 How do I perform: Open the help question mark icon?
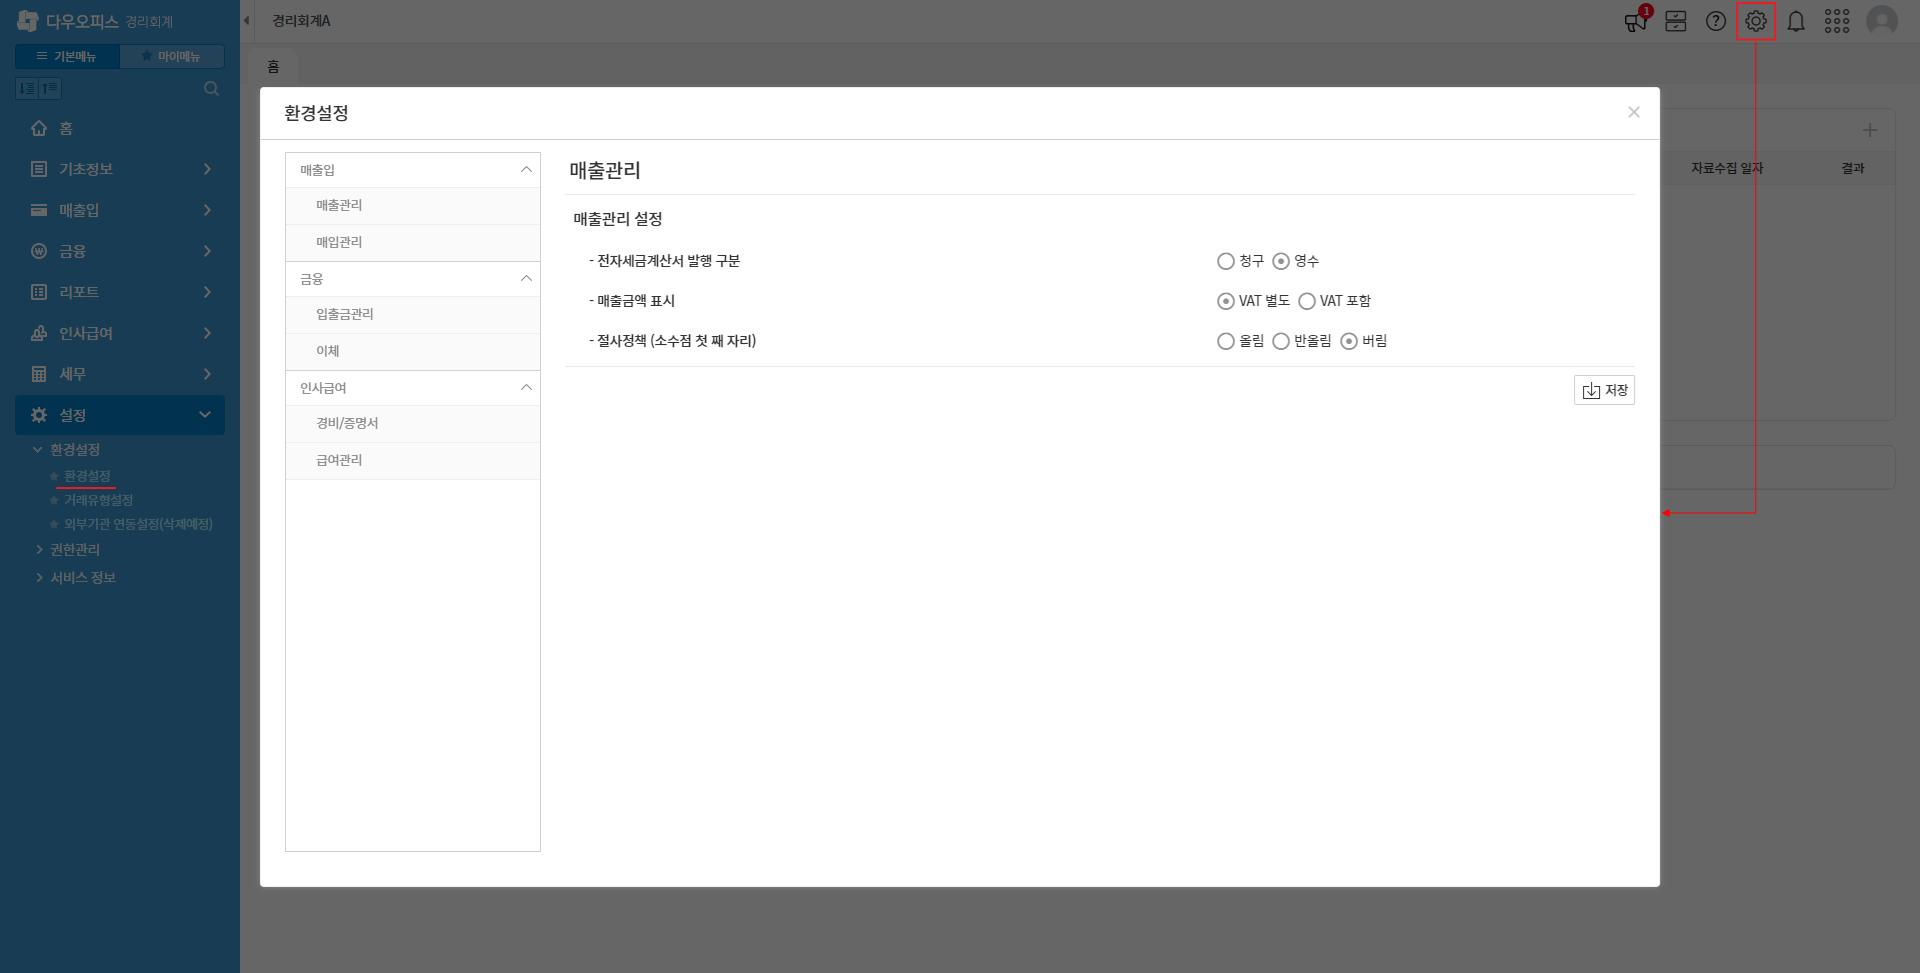pyautogui.click(x=1716, y=21)
